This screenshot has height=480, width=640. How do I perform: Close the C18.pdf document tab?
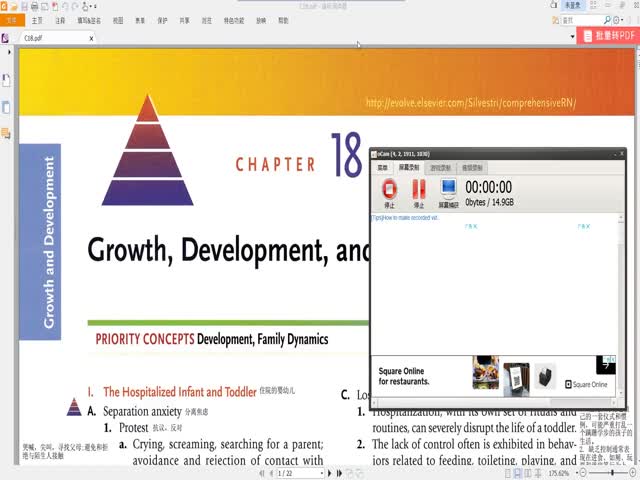[x=92, y=38]
